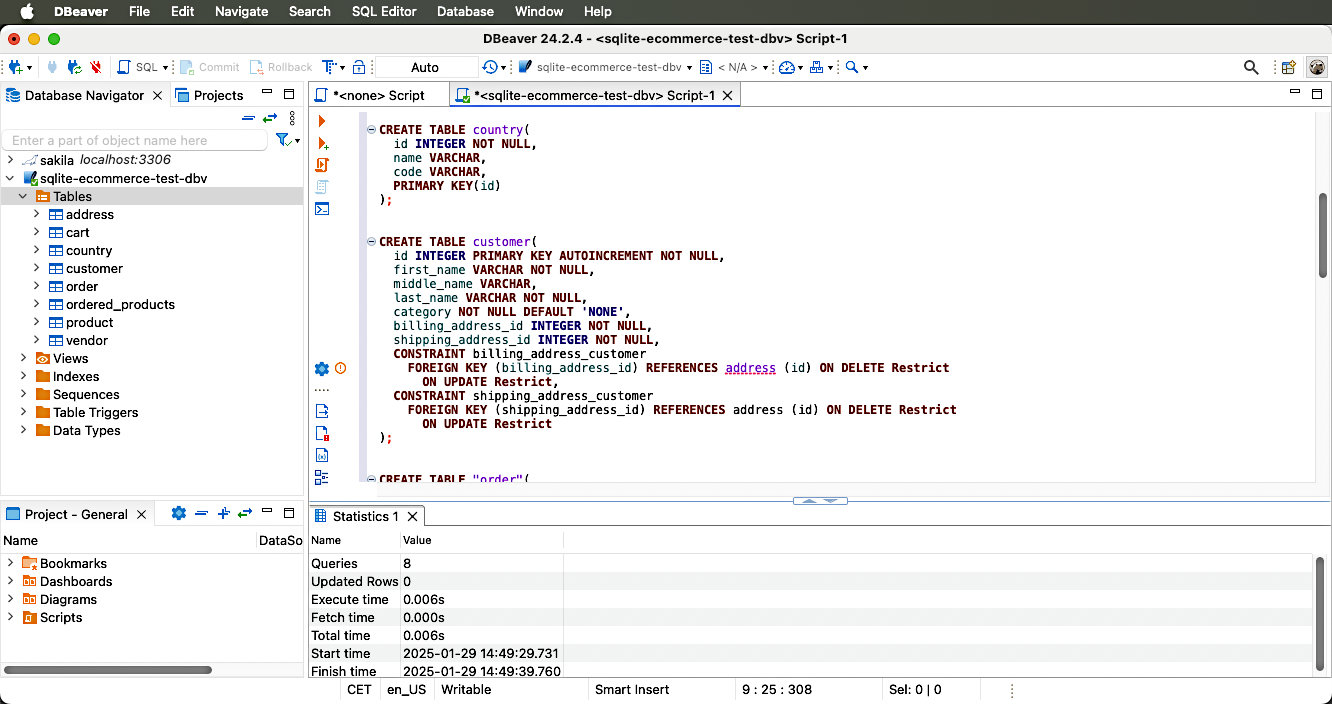Click the Project panel horizontal scrollbar
1332x704 pixels.
tap(108, 670)
